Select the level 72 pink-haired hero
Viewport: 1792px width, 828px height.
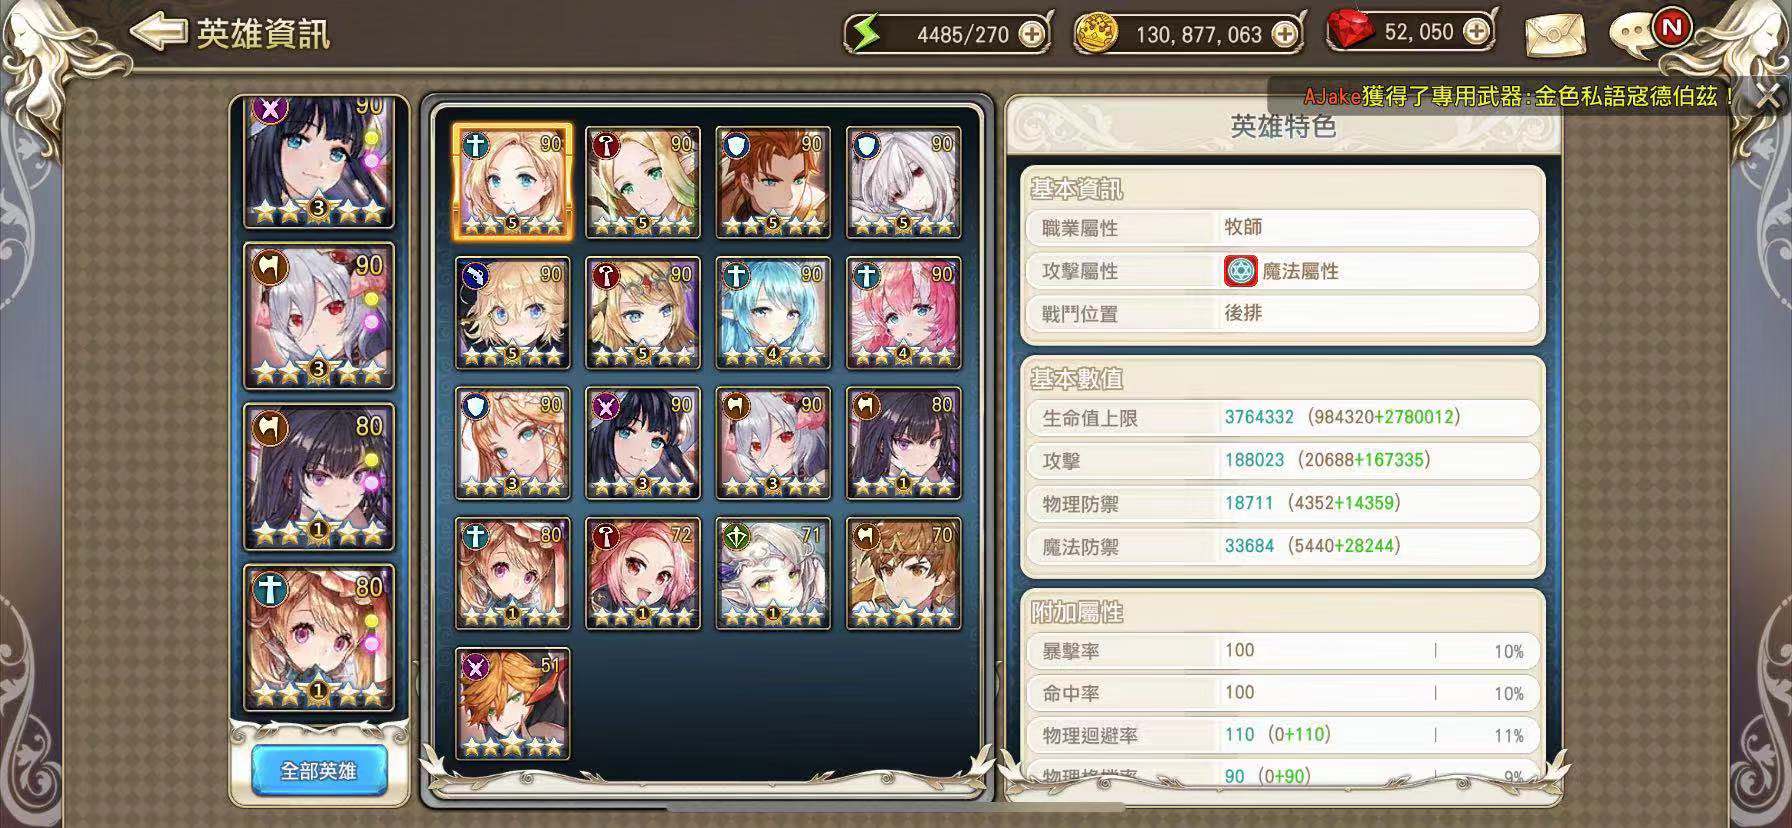[643, 573]
